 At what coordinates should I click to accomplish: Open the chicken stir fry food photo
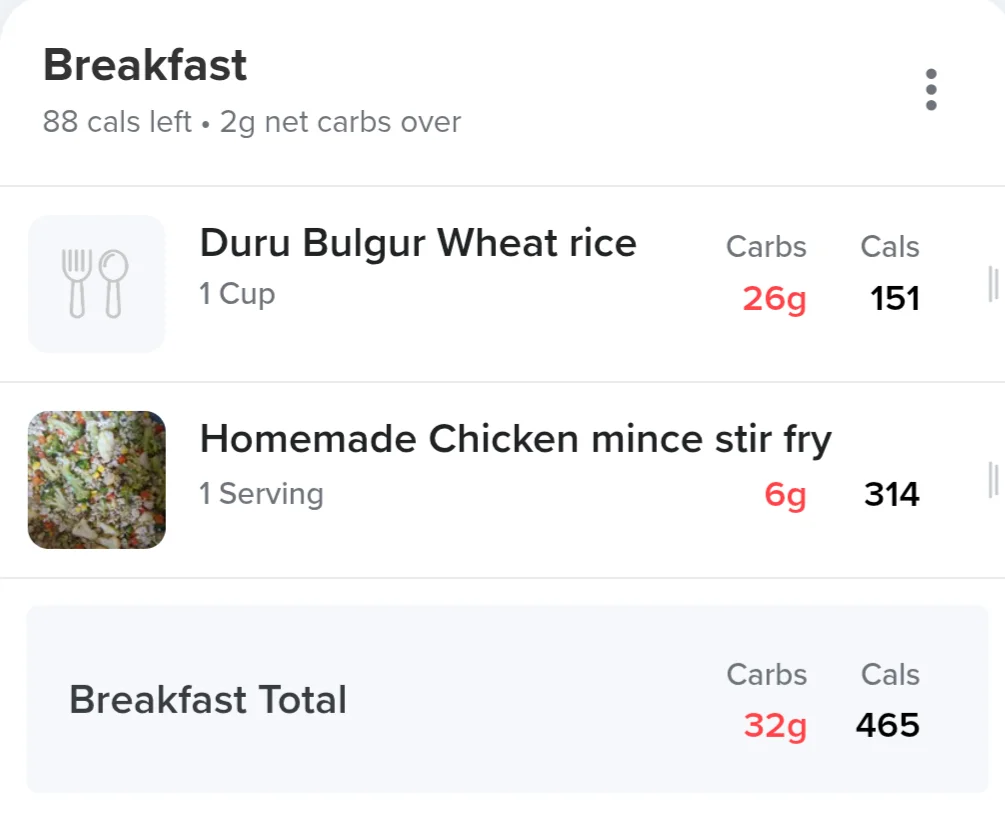(x=97, y=480)
